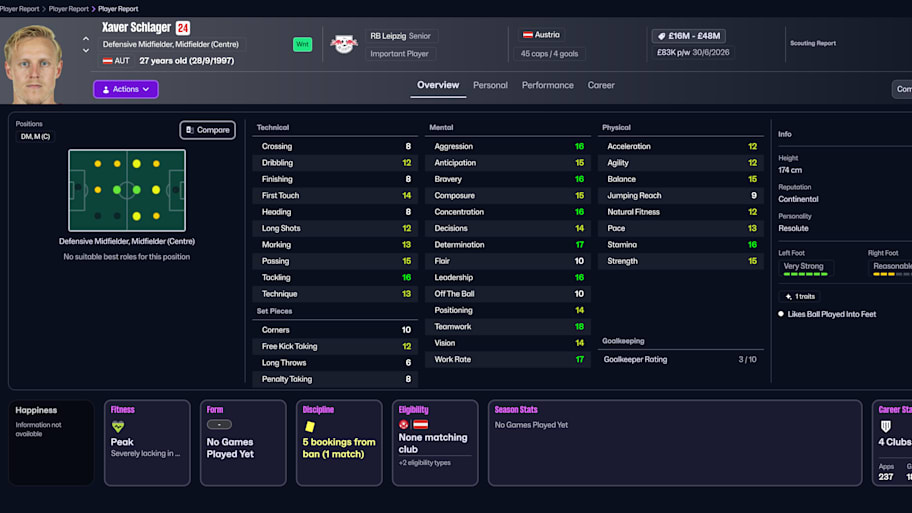Open the Season Stats card
Screen dimensions: 912x513
(x=675, y=443)
